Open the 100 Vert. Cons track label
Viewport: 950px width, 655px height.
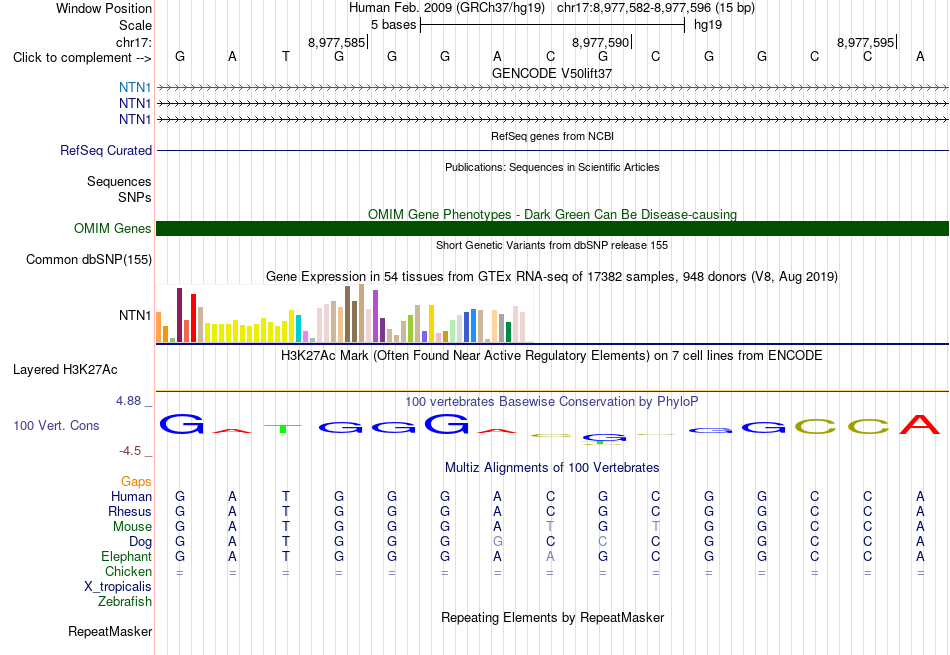point(56,425)
